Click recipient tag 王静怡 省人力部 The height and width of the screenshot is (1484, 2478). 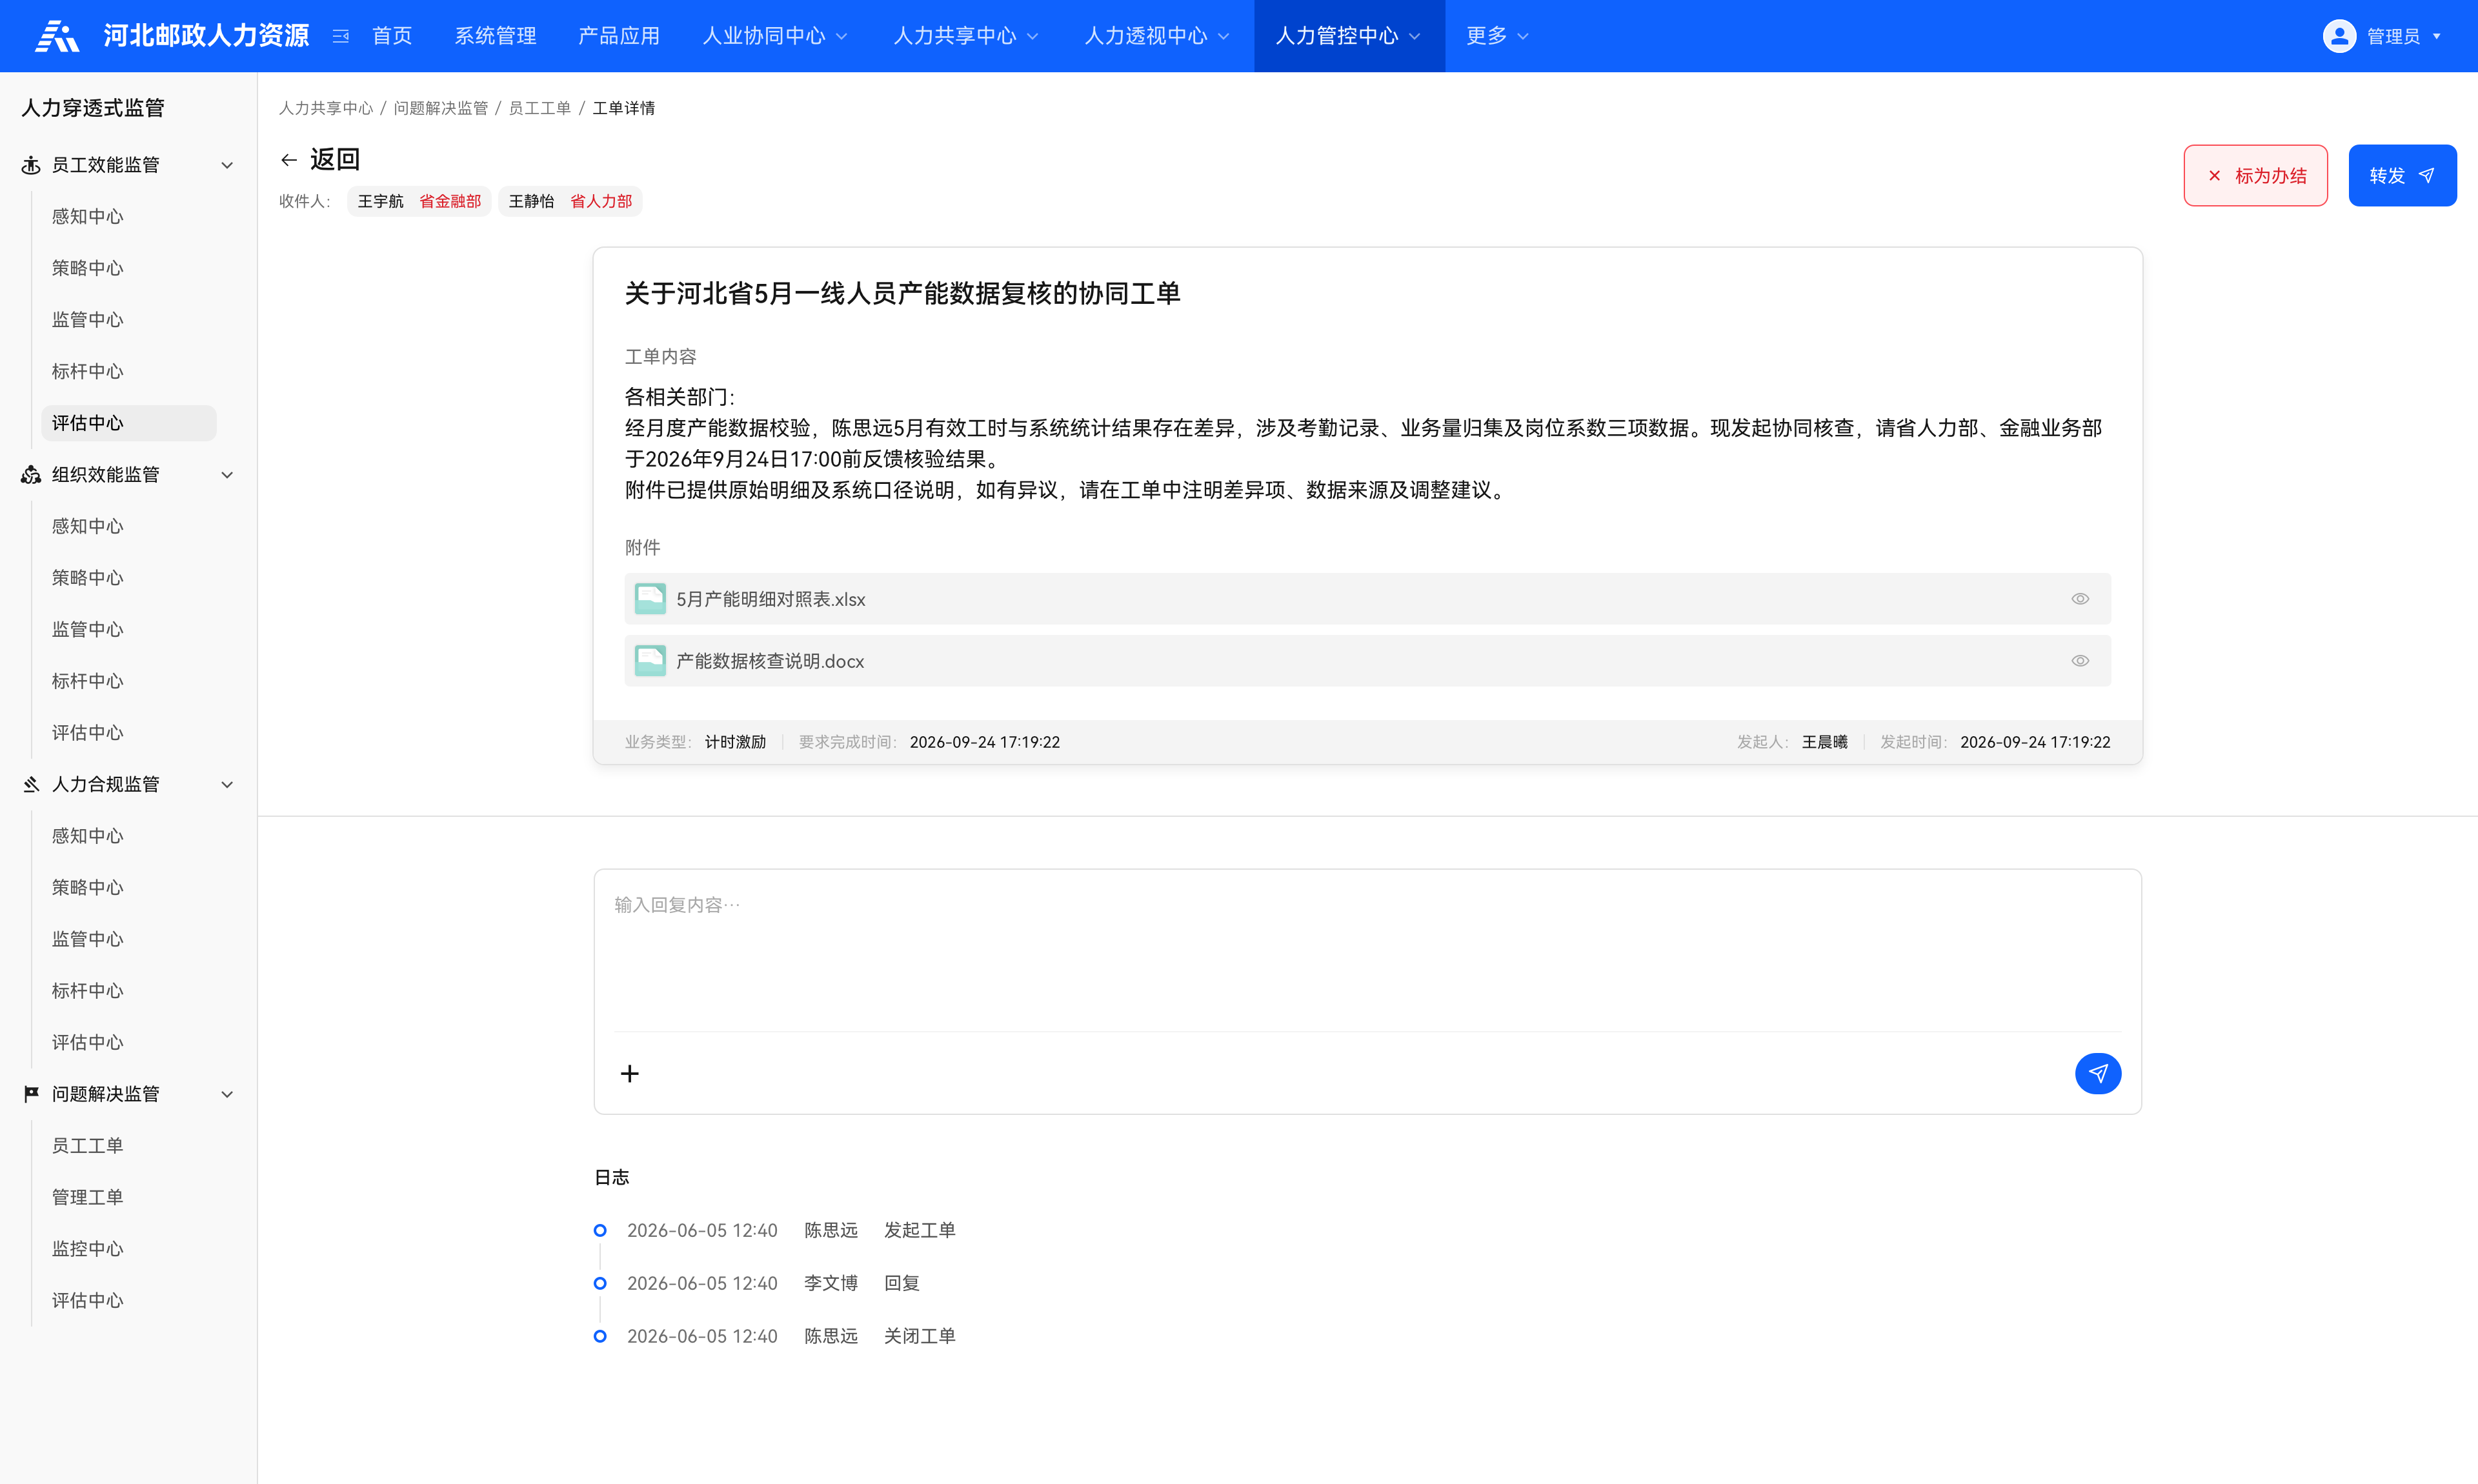pyautogui.click(x=570, y=201)
